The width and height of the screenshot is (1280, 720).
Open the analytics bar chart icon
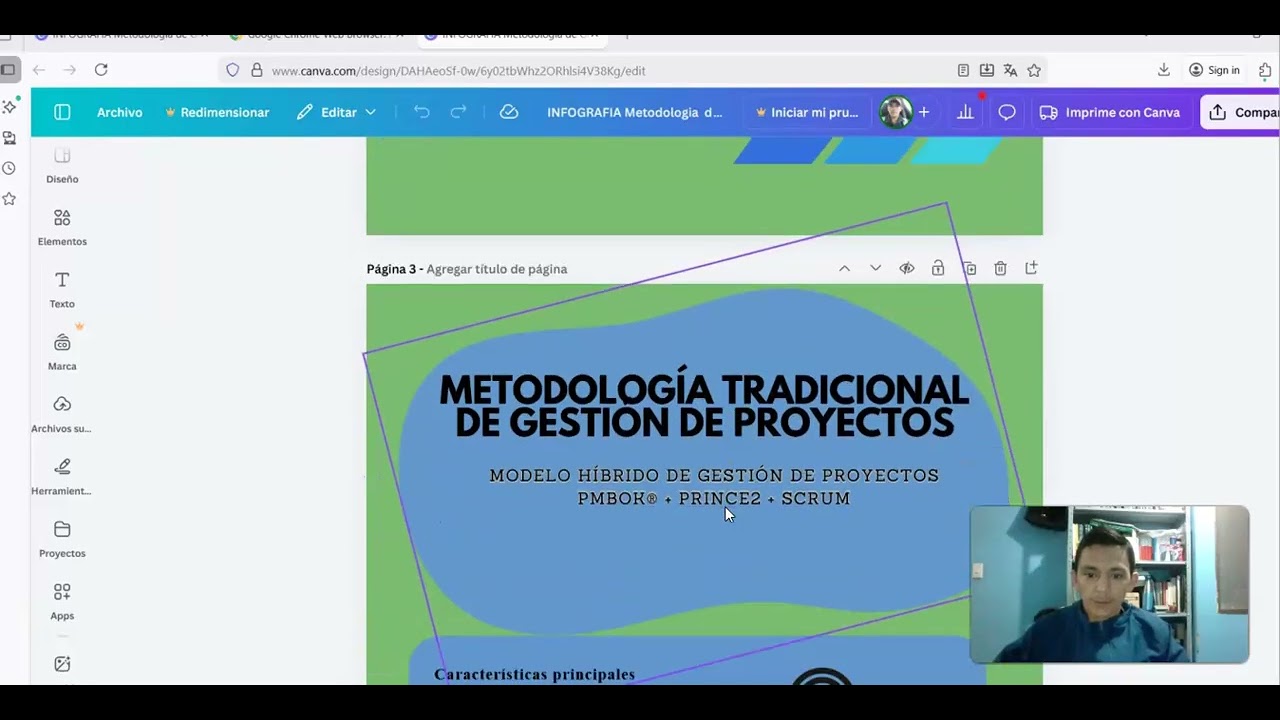(x=965, y=112)
